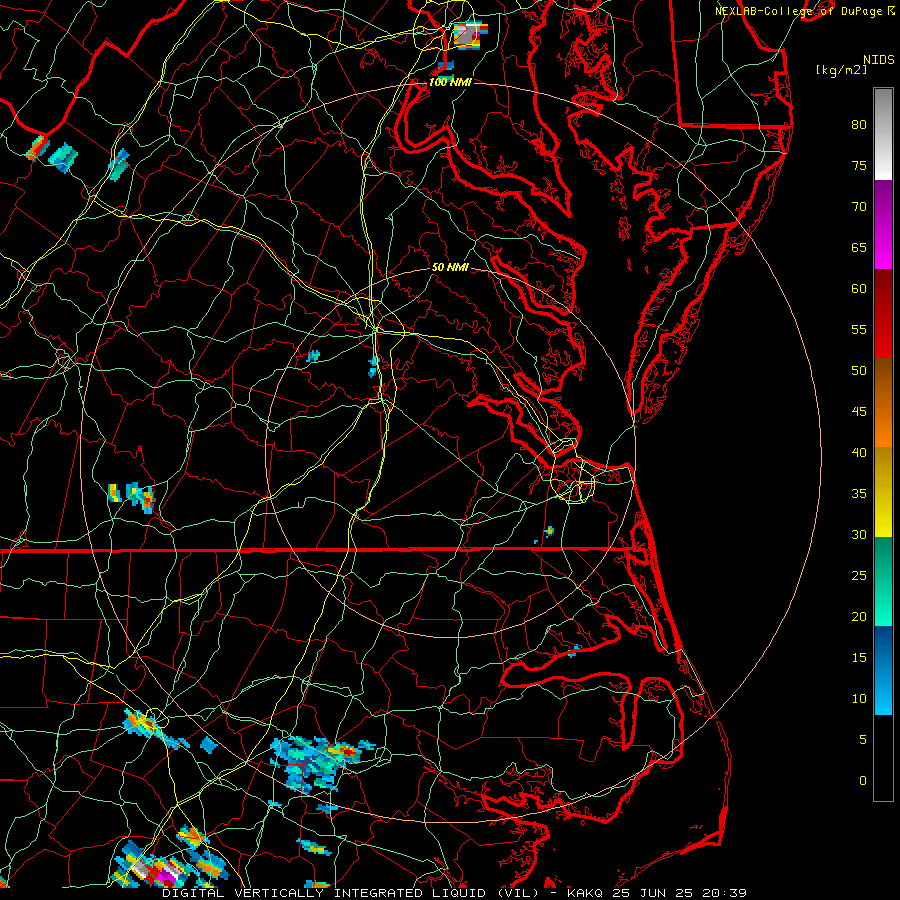Click the "80" scale label
The image size is (900, 900).
click(x=859, y=125)
